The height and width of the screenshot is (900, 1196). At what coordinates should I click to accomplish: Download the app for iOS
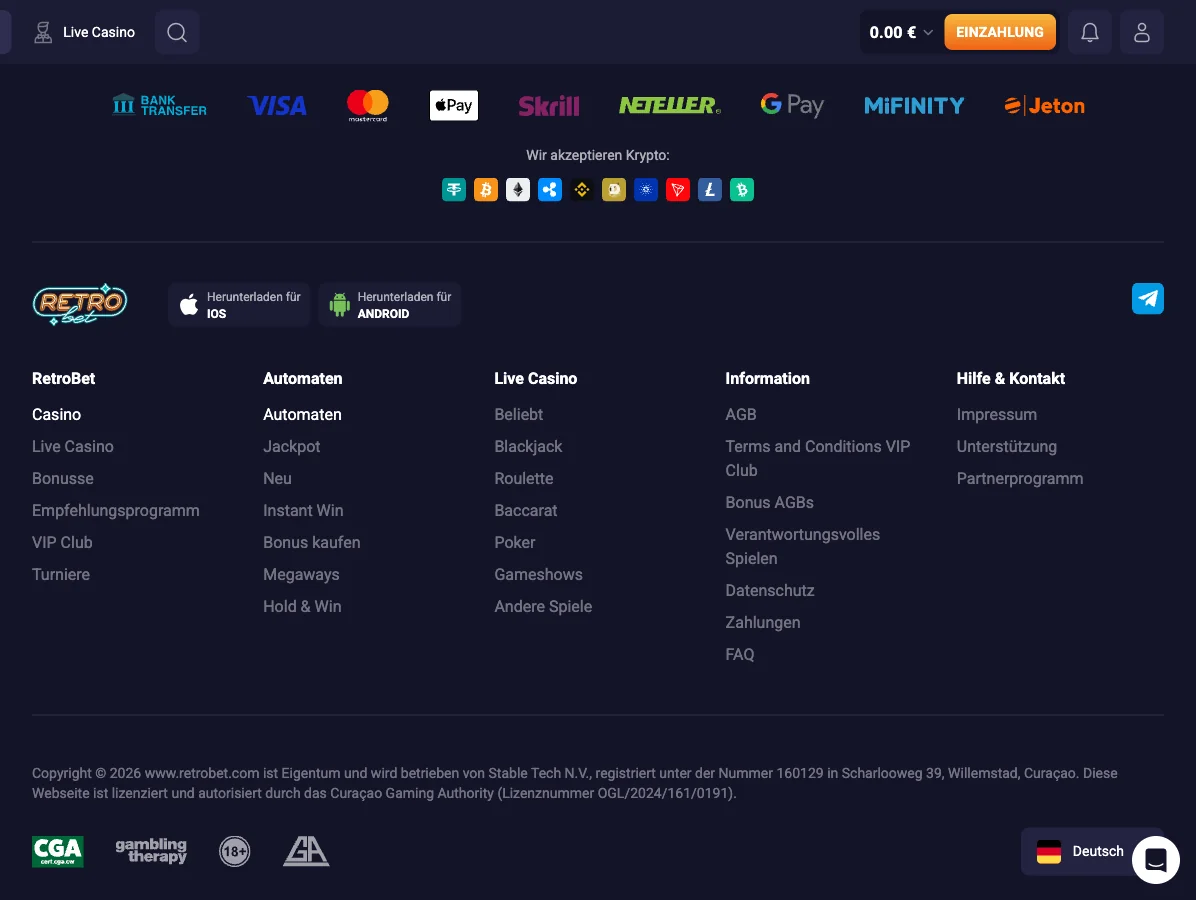tap(239, 305)
